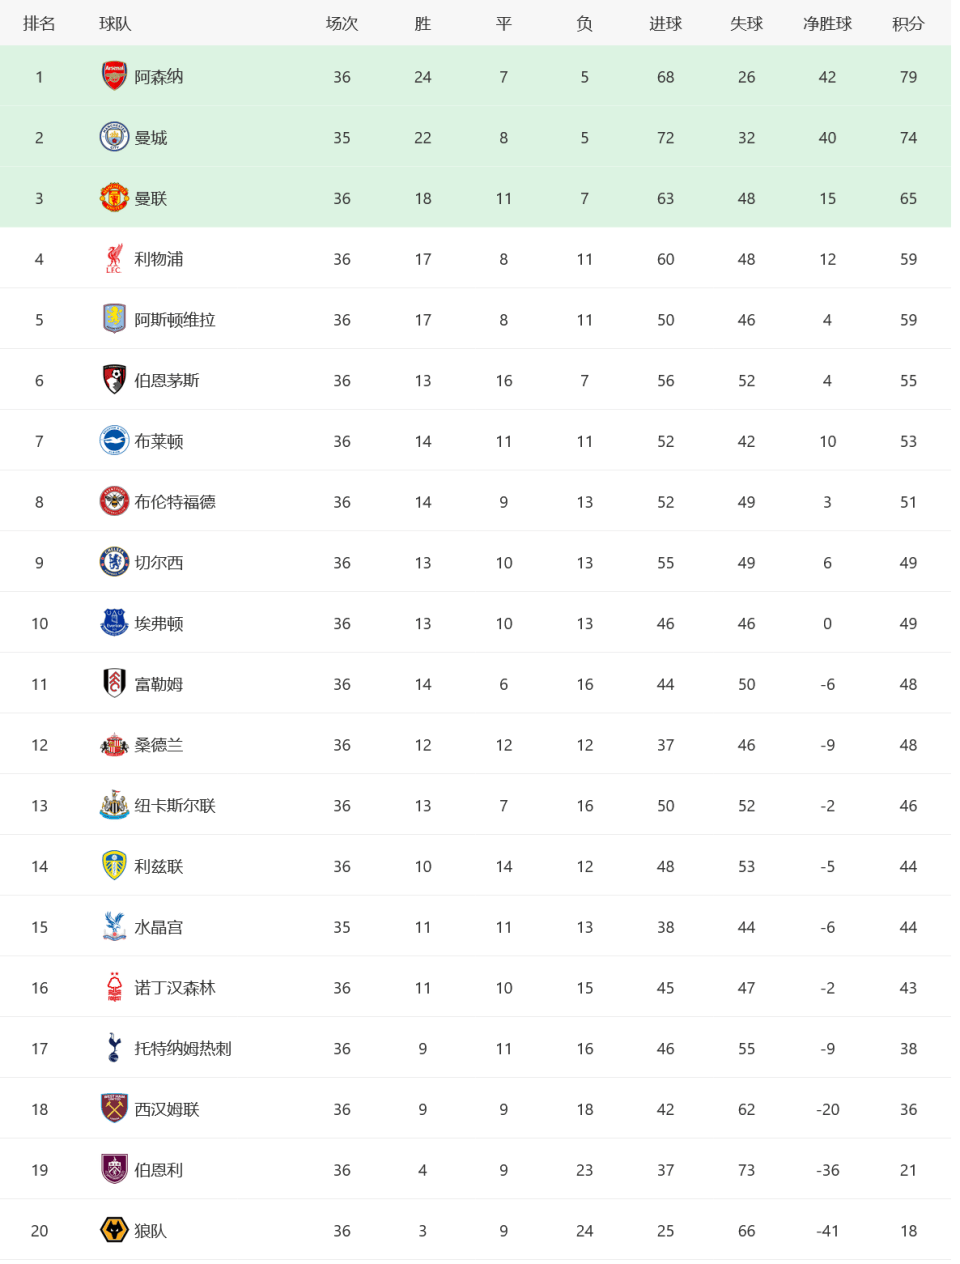The image size is (960, 1264).
Task: Select the 排名 column header
Action: 39,23
